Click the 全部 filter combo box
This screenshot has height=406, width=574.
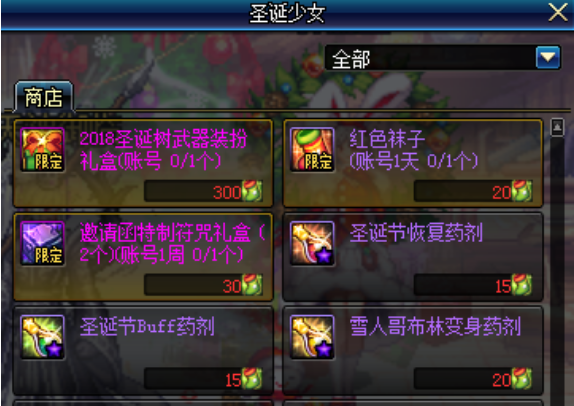pos(443,57)
